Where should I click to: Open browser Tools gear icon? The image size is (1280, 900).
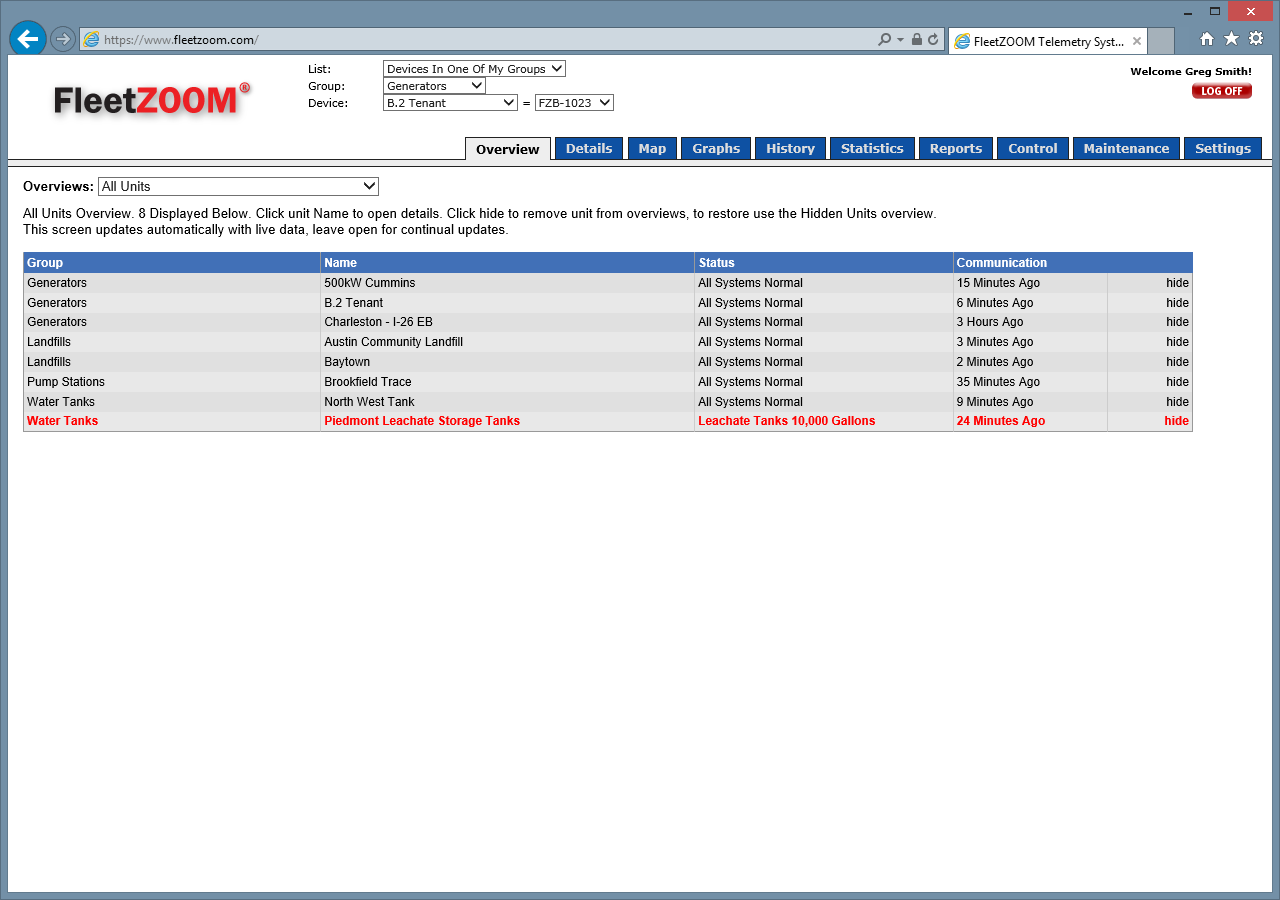point(1256,39)
